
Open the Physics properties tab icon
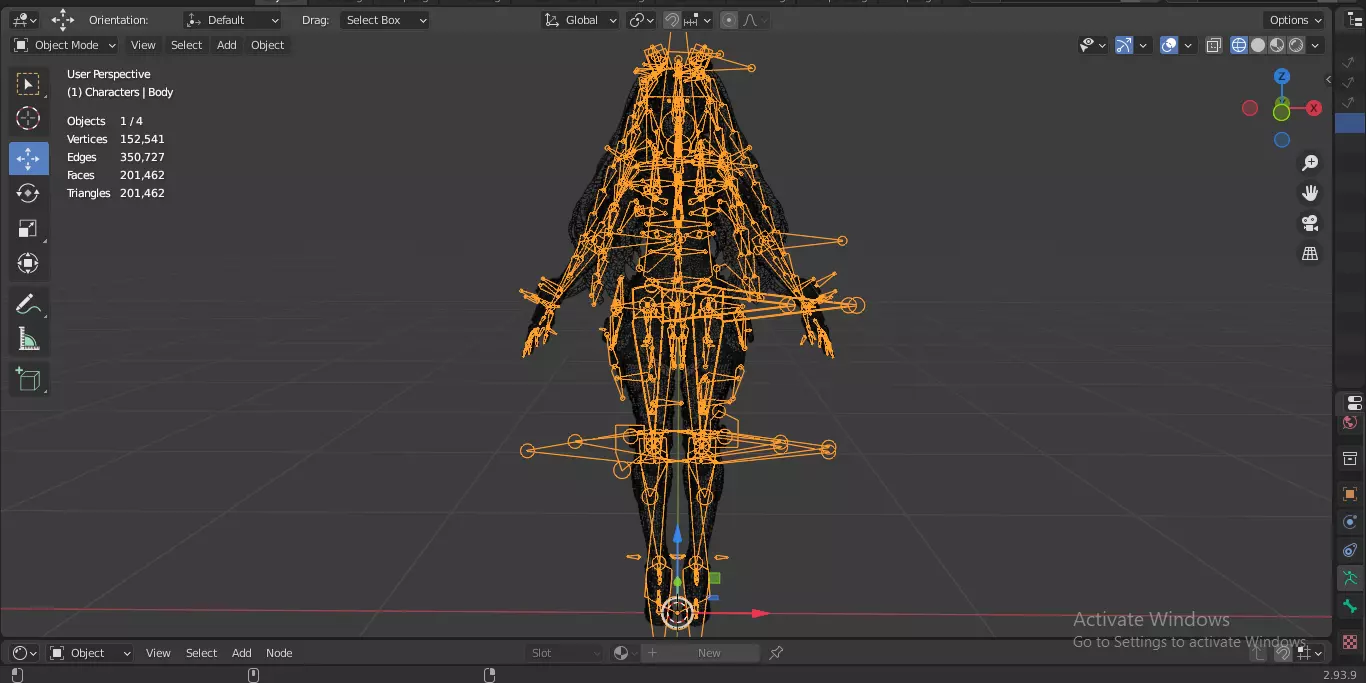pyautogui.click(x=1350, y=522)
